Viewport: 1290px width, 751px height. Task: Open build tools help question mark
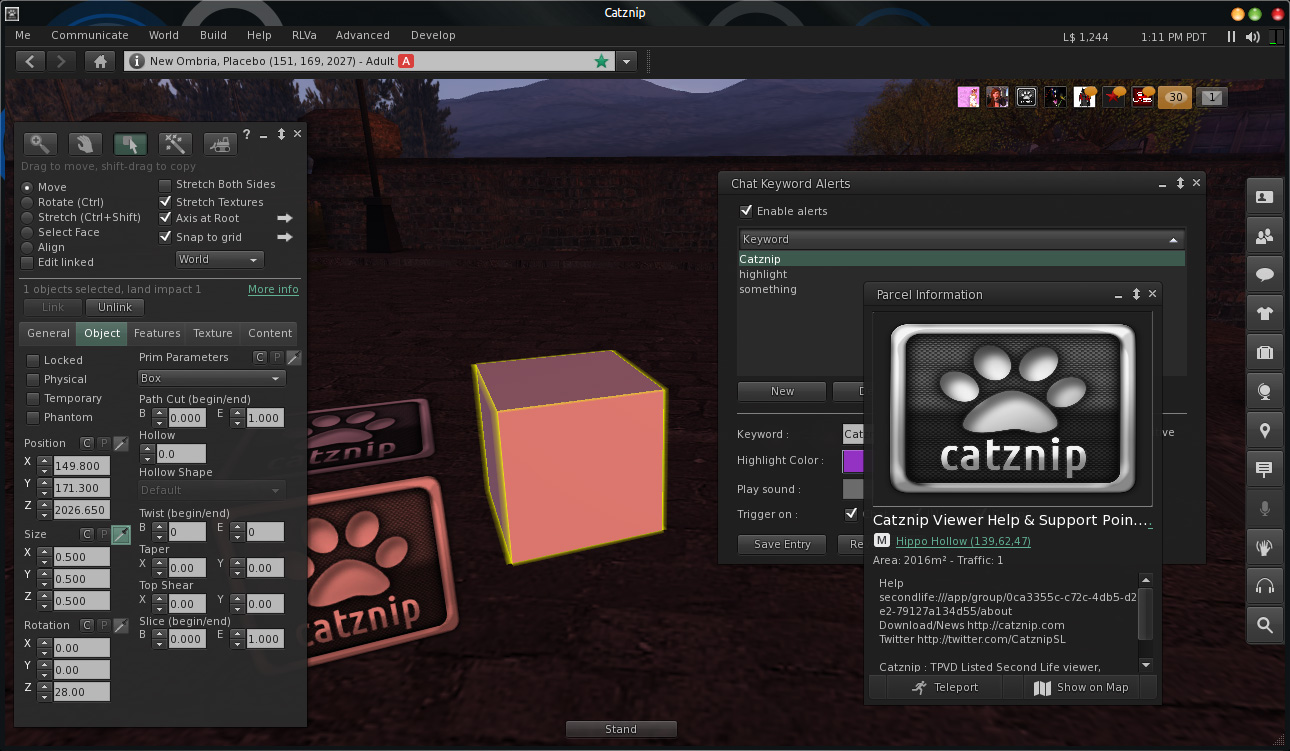coord(247,134)
